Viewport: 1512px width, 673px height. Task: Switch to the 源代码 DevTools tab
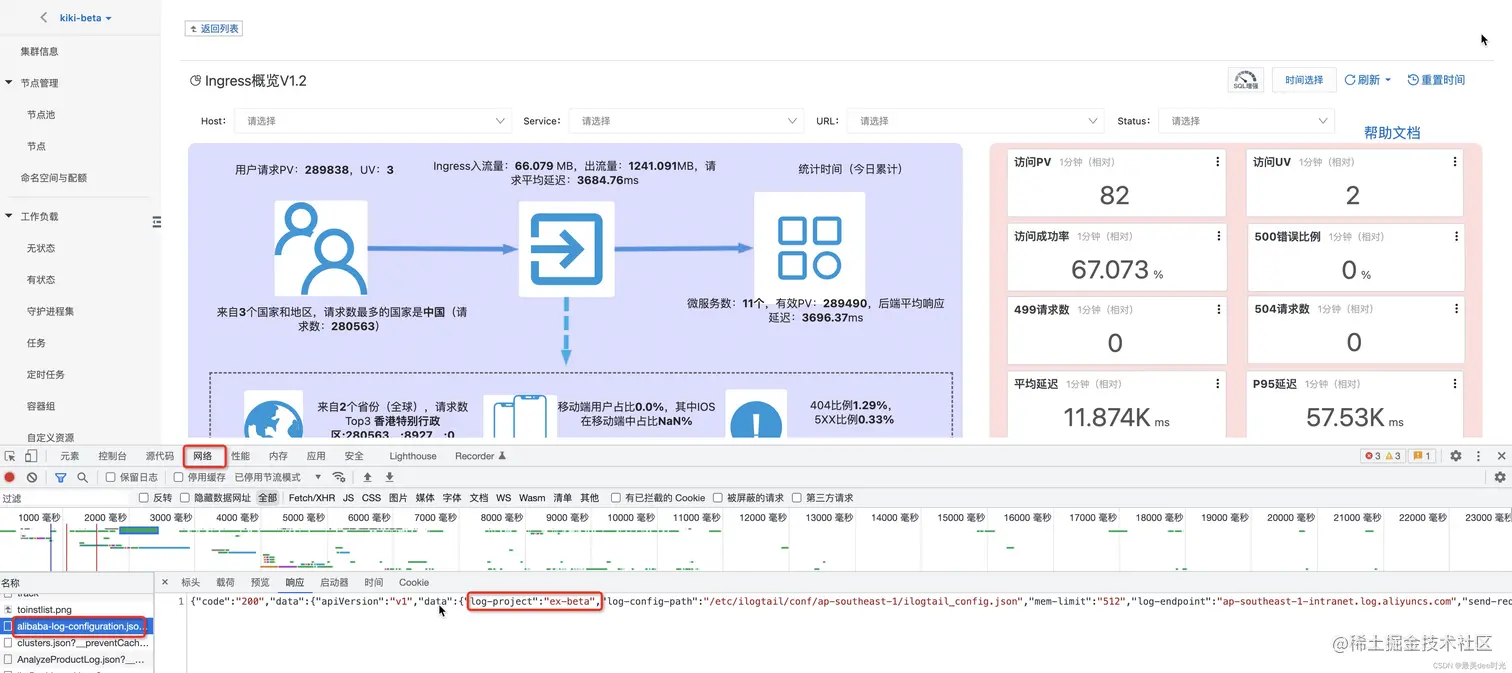click(x=159, y=456)
